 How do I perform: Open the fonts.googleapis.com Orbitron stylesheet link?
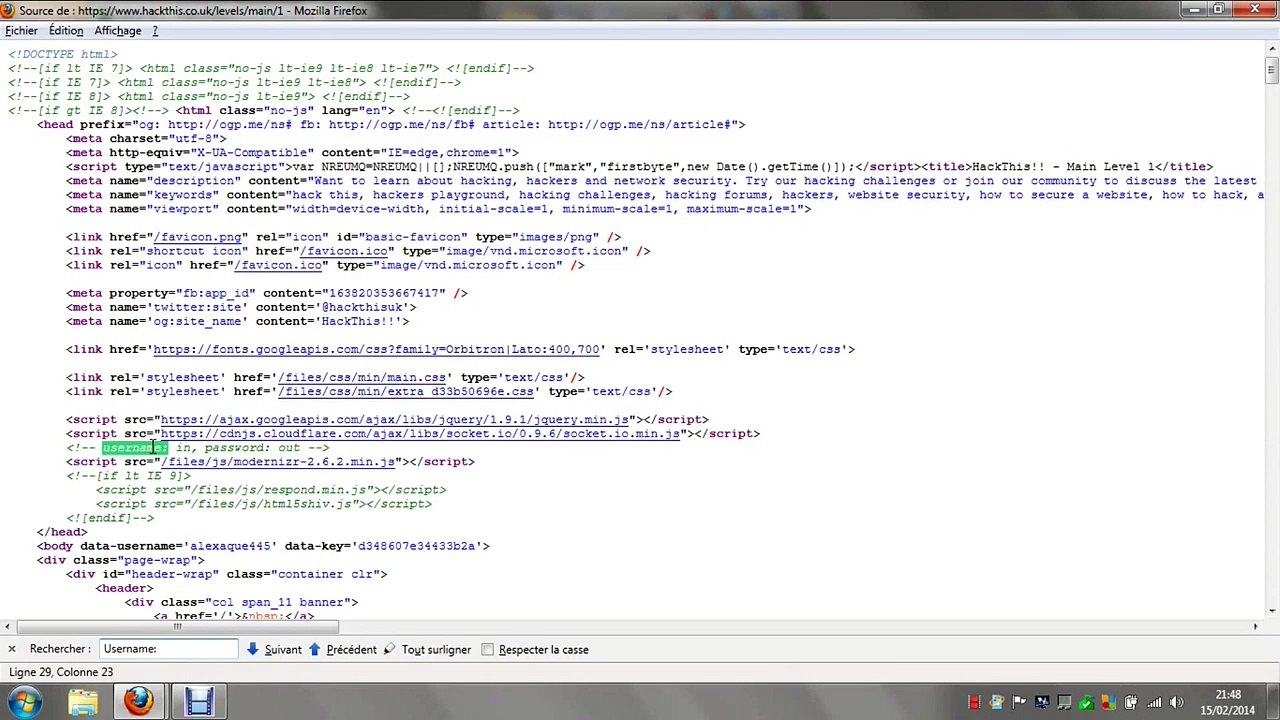(376, 349)
